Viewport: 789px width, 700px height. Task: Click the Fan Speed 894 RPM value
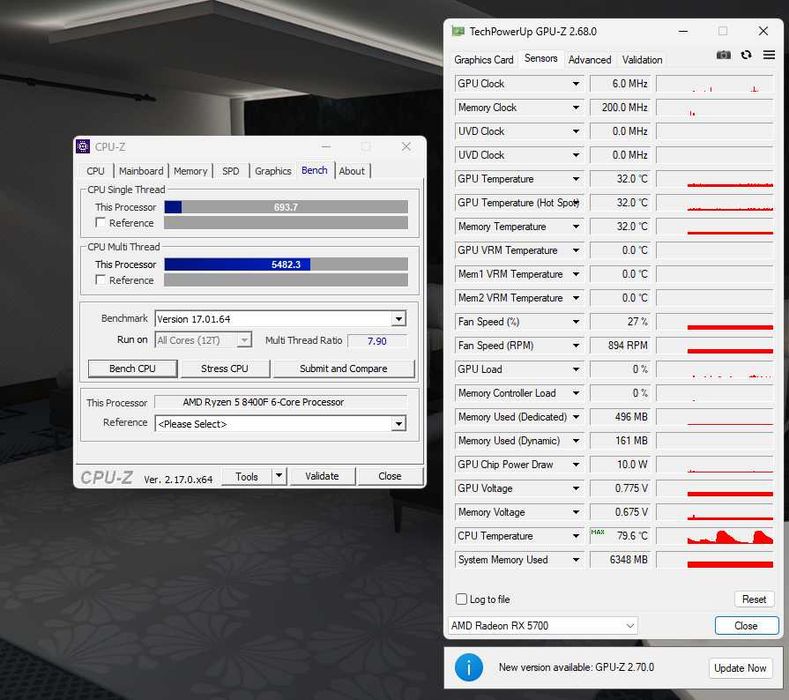tap(620, 345)
